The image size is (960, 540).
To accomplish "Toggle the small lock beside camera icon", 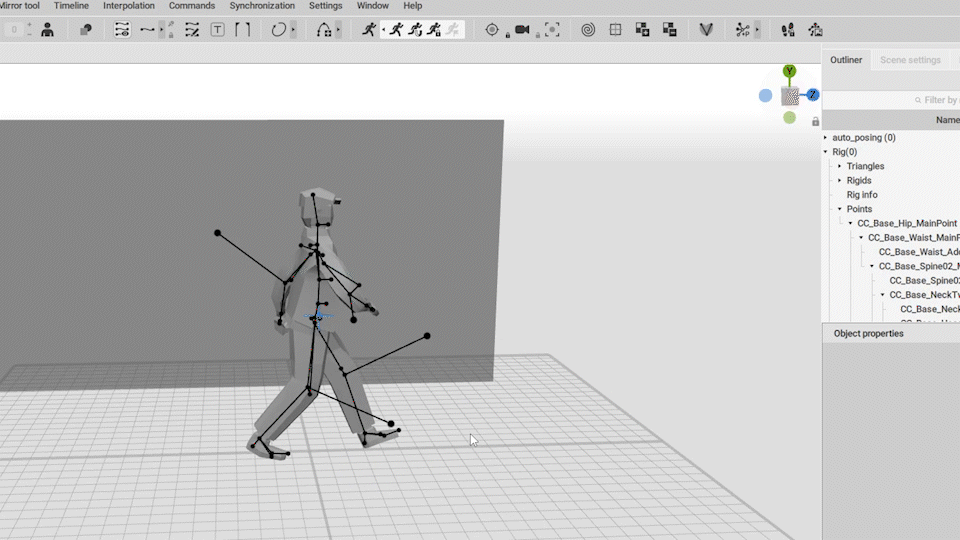I will point(538,36).
